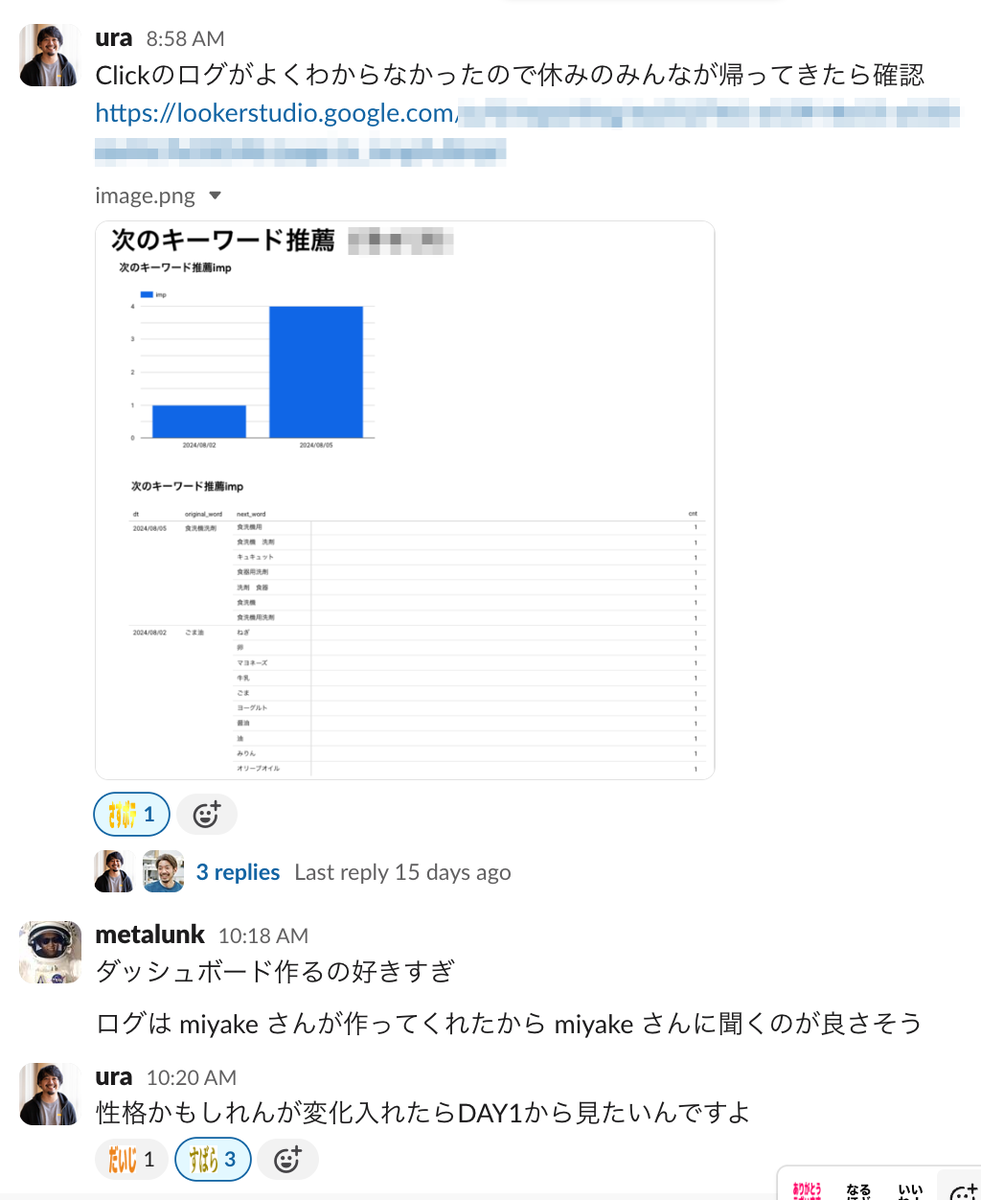Image resolution: width=981 pixels, height=1200 pixels.
Task: Open the emoji picker from the hover toolbar
Action: coord(962,1190)
